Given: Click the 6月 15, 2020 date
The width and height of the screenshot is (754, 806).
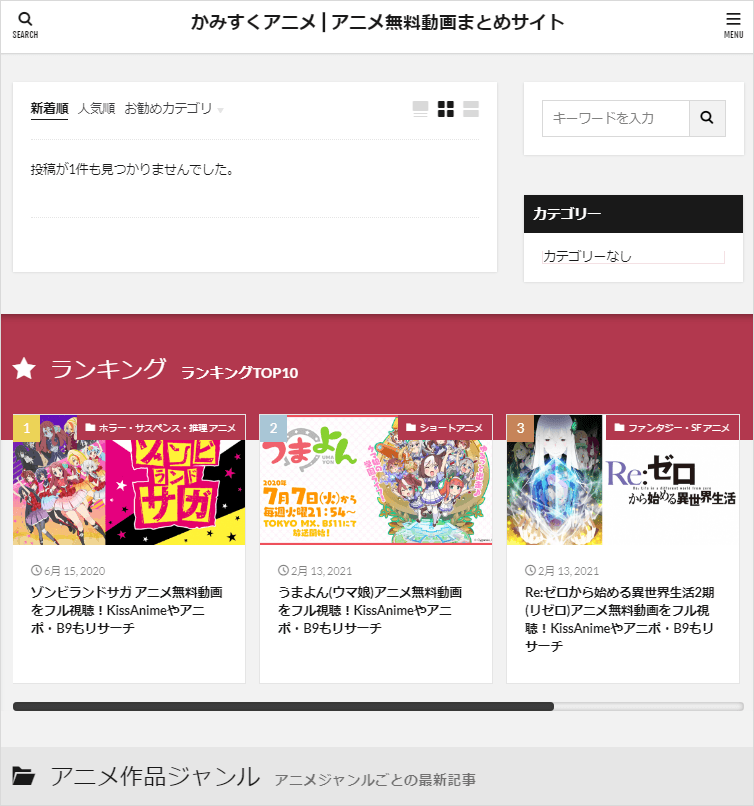Looking at the screenshot, I should coord(75,571).
